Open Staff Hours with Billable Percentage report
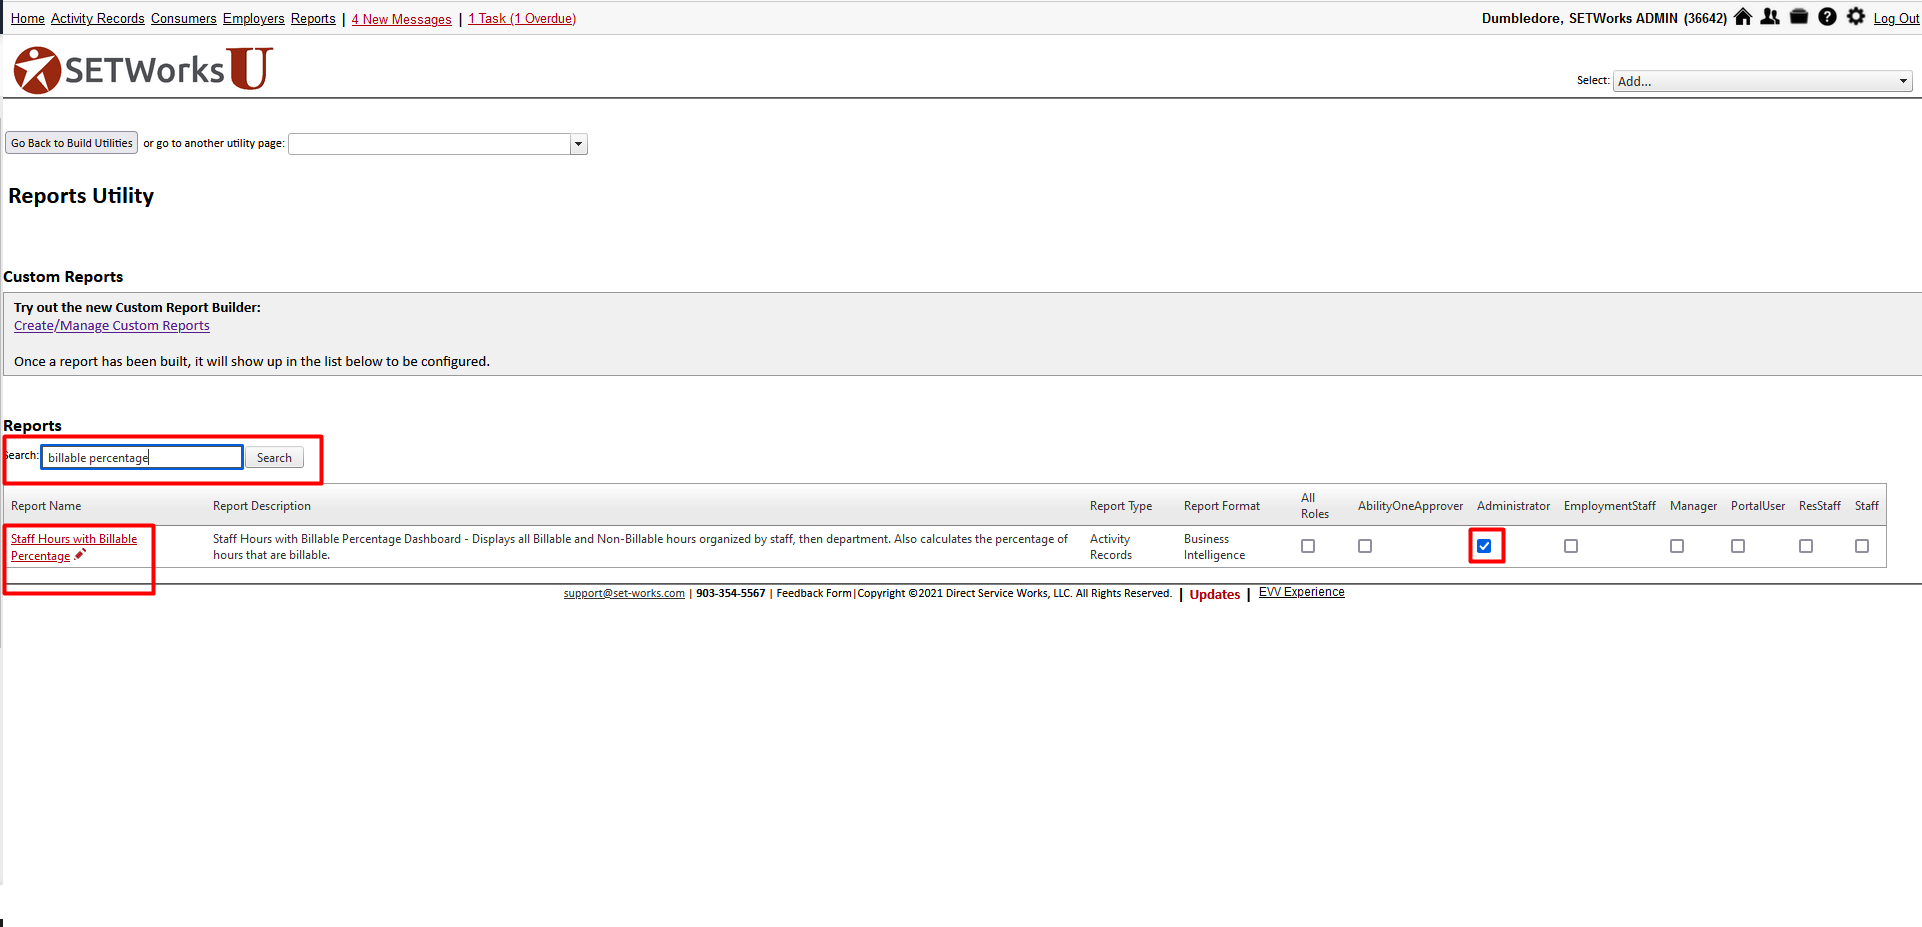1922x927 pixels. click(74, 547)
